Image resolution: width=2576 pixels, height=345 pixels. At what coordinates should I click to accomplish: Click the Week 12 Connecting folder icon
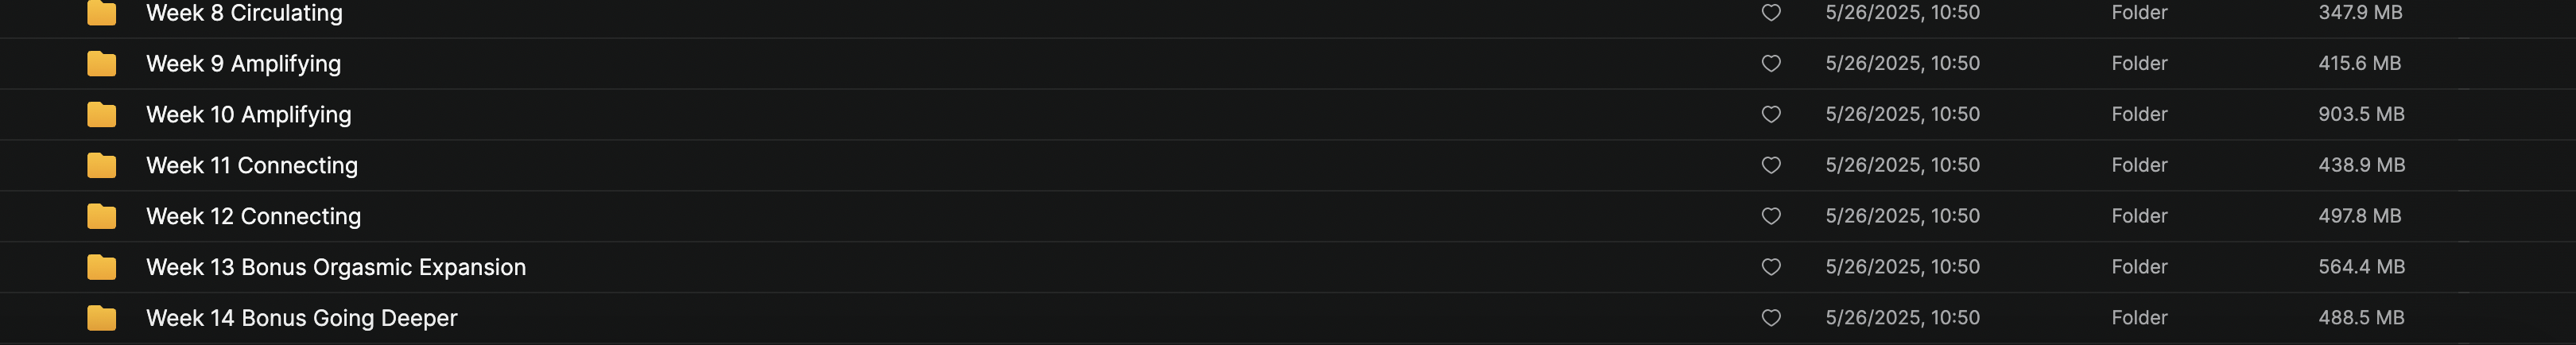[x=101, y=216]
